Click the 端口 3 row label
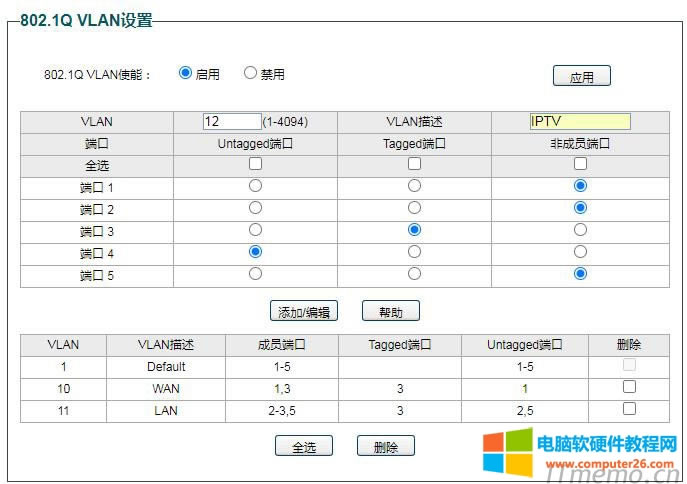 click(97, 232)
